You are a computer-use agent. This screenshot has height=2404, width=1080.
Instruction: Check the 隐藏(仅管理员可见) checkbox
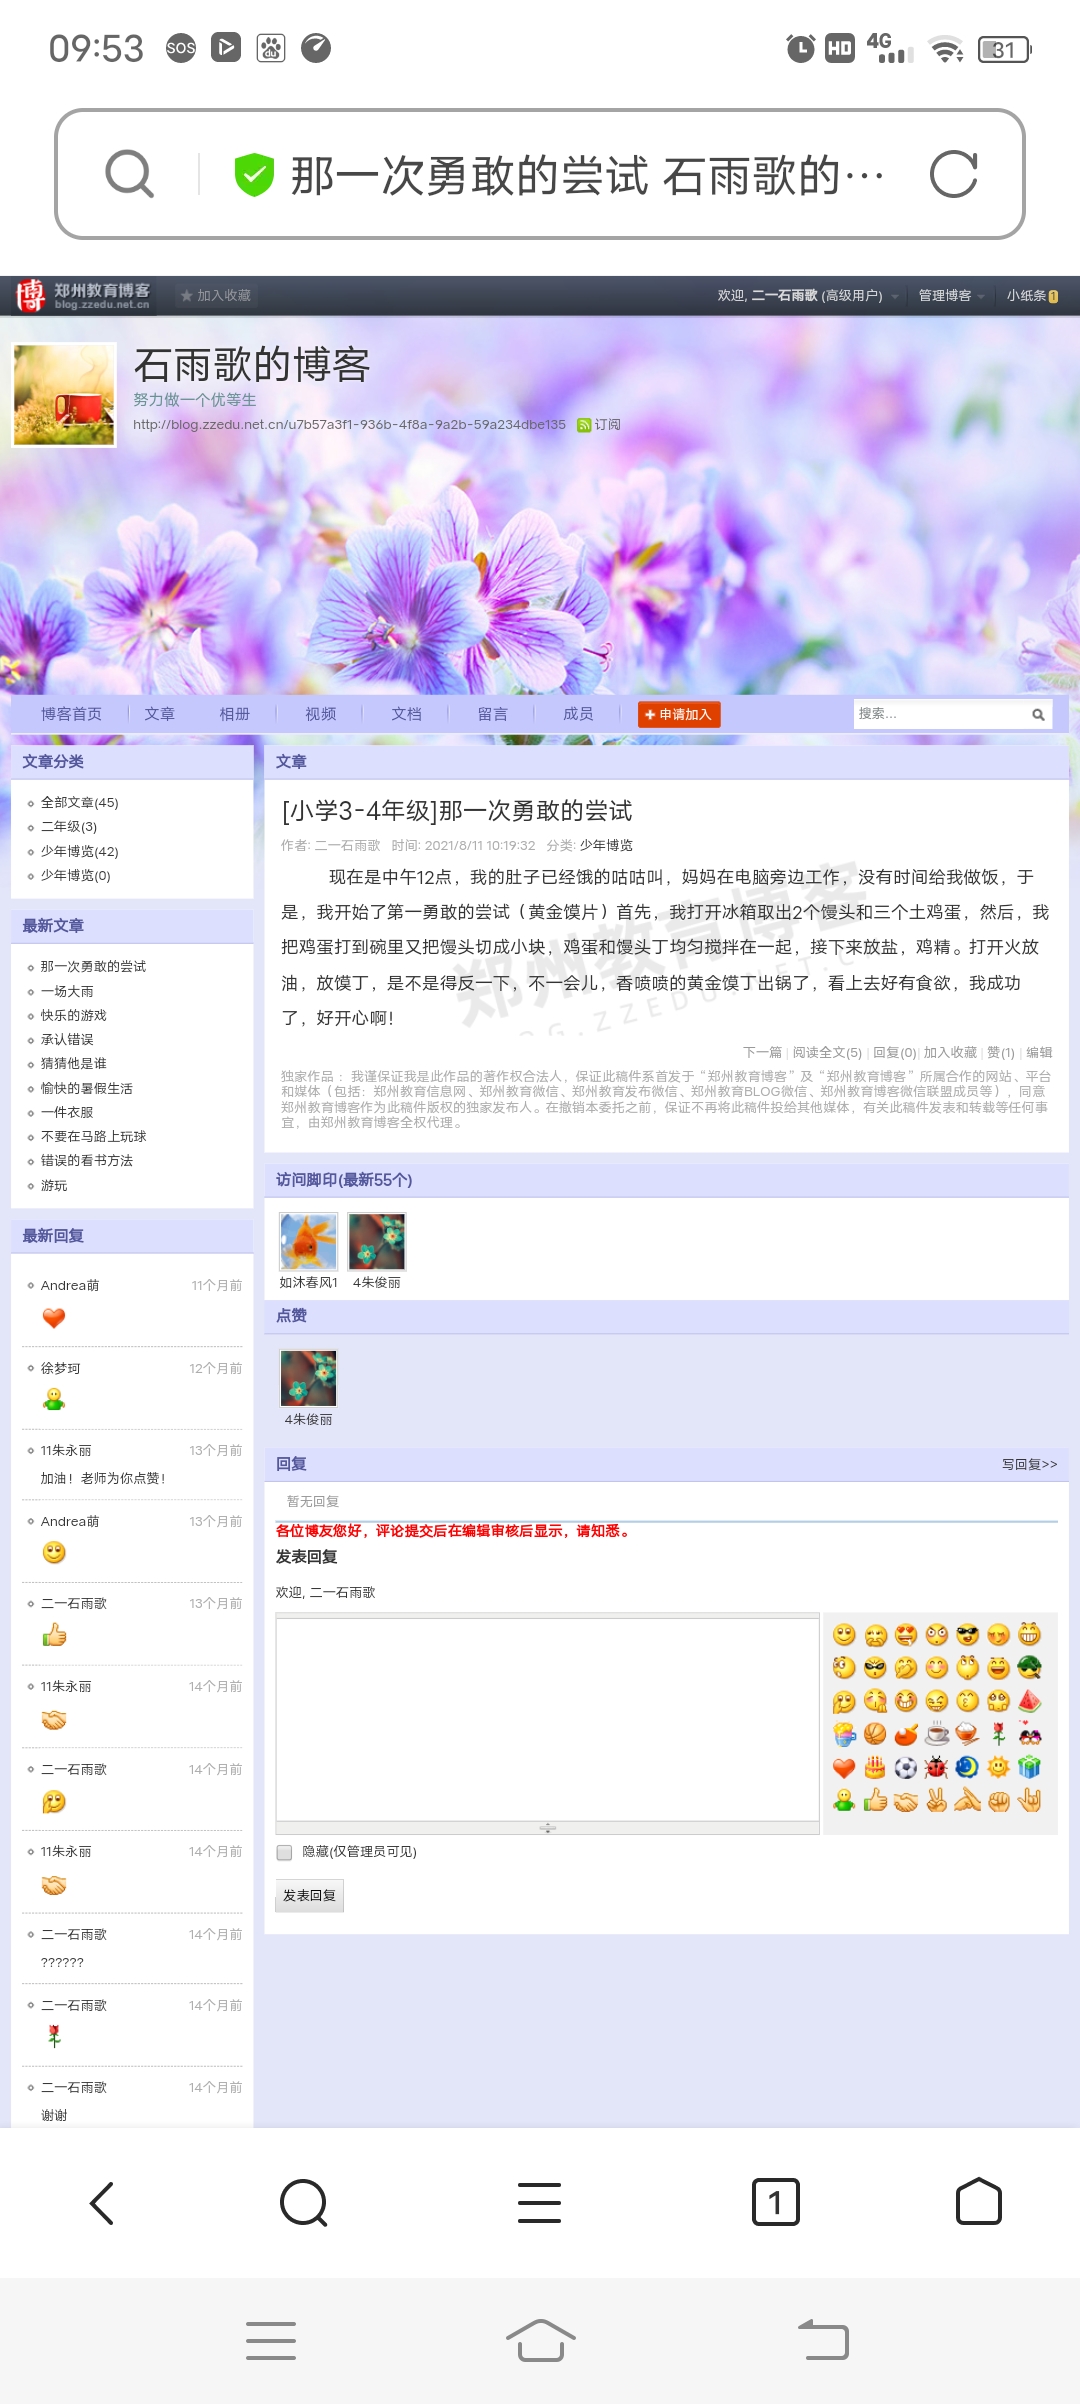pos(285,1852)
